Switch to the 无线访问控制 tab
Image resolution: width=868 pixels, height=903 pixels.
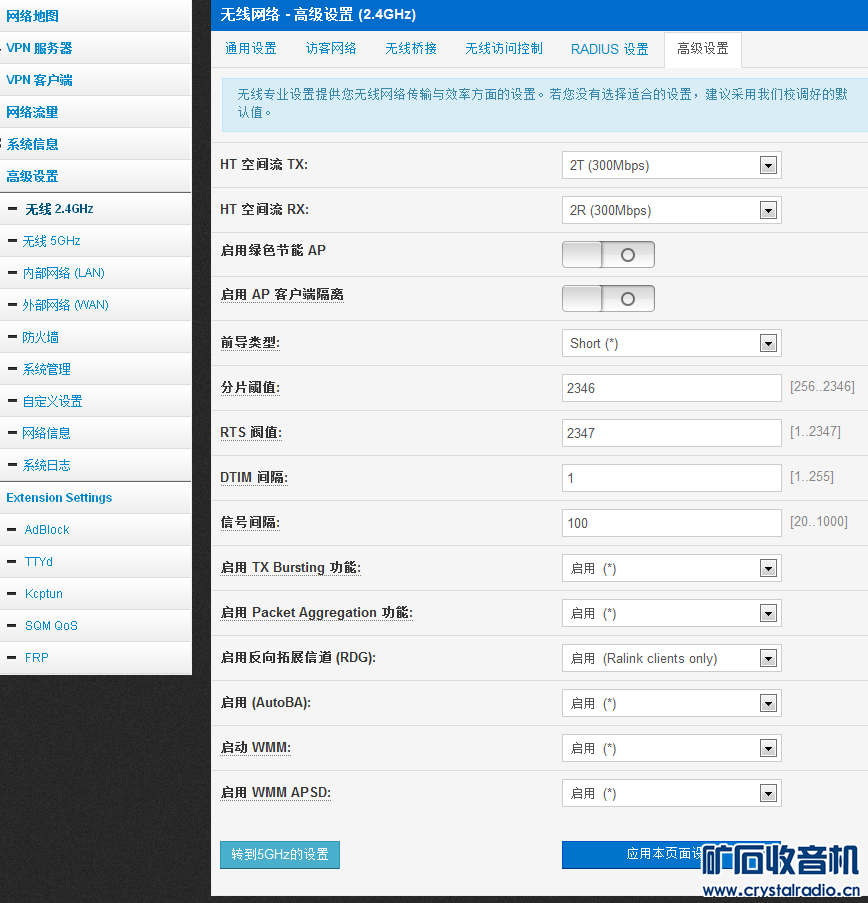[x=504, y=49]
